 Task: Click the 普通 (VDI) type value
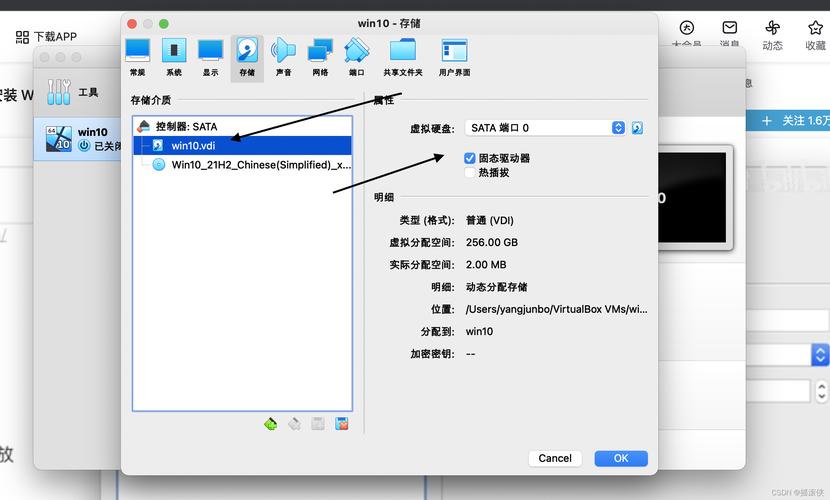click(x=490, y=220)
